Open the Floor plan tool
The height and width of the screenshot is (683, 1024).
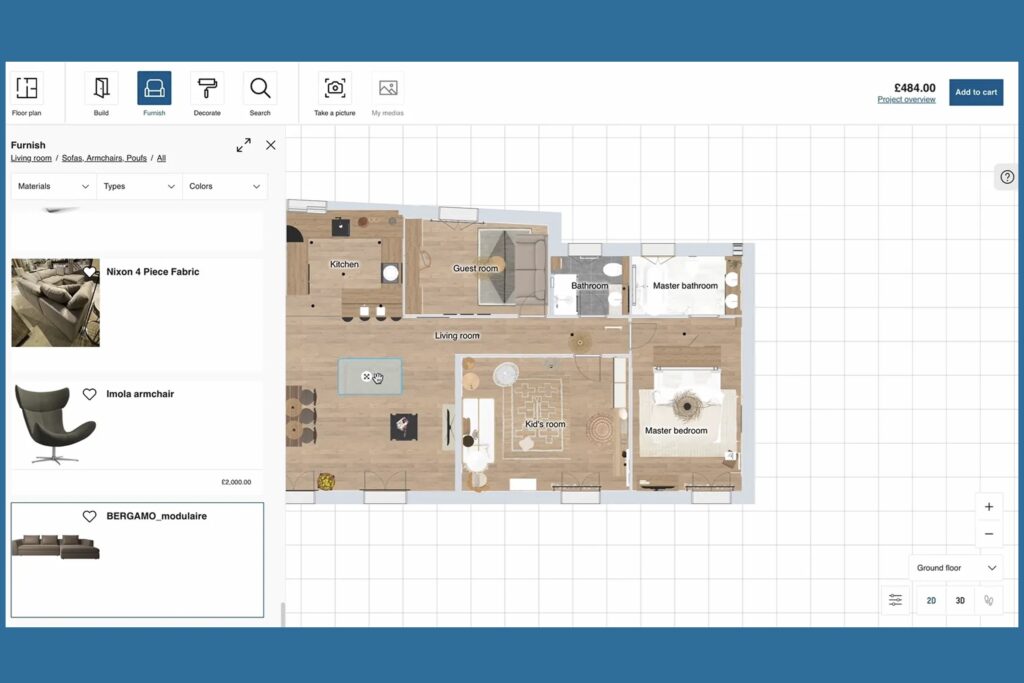click(27, 89)
